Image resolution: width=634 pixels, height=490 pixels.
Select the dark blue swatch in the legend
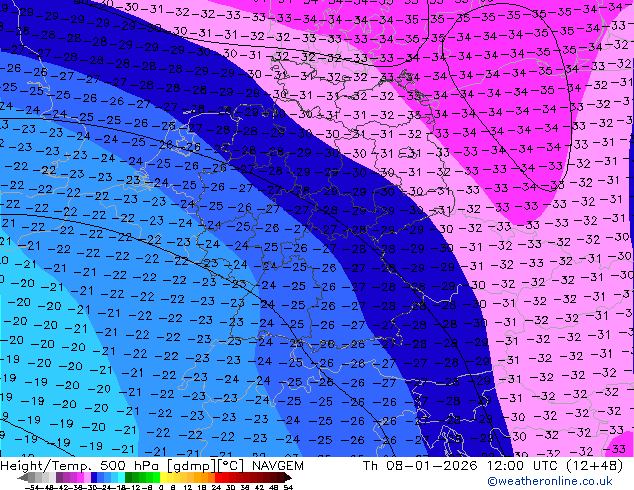click(94, 478)
